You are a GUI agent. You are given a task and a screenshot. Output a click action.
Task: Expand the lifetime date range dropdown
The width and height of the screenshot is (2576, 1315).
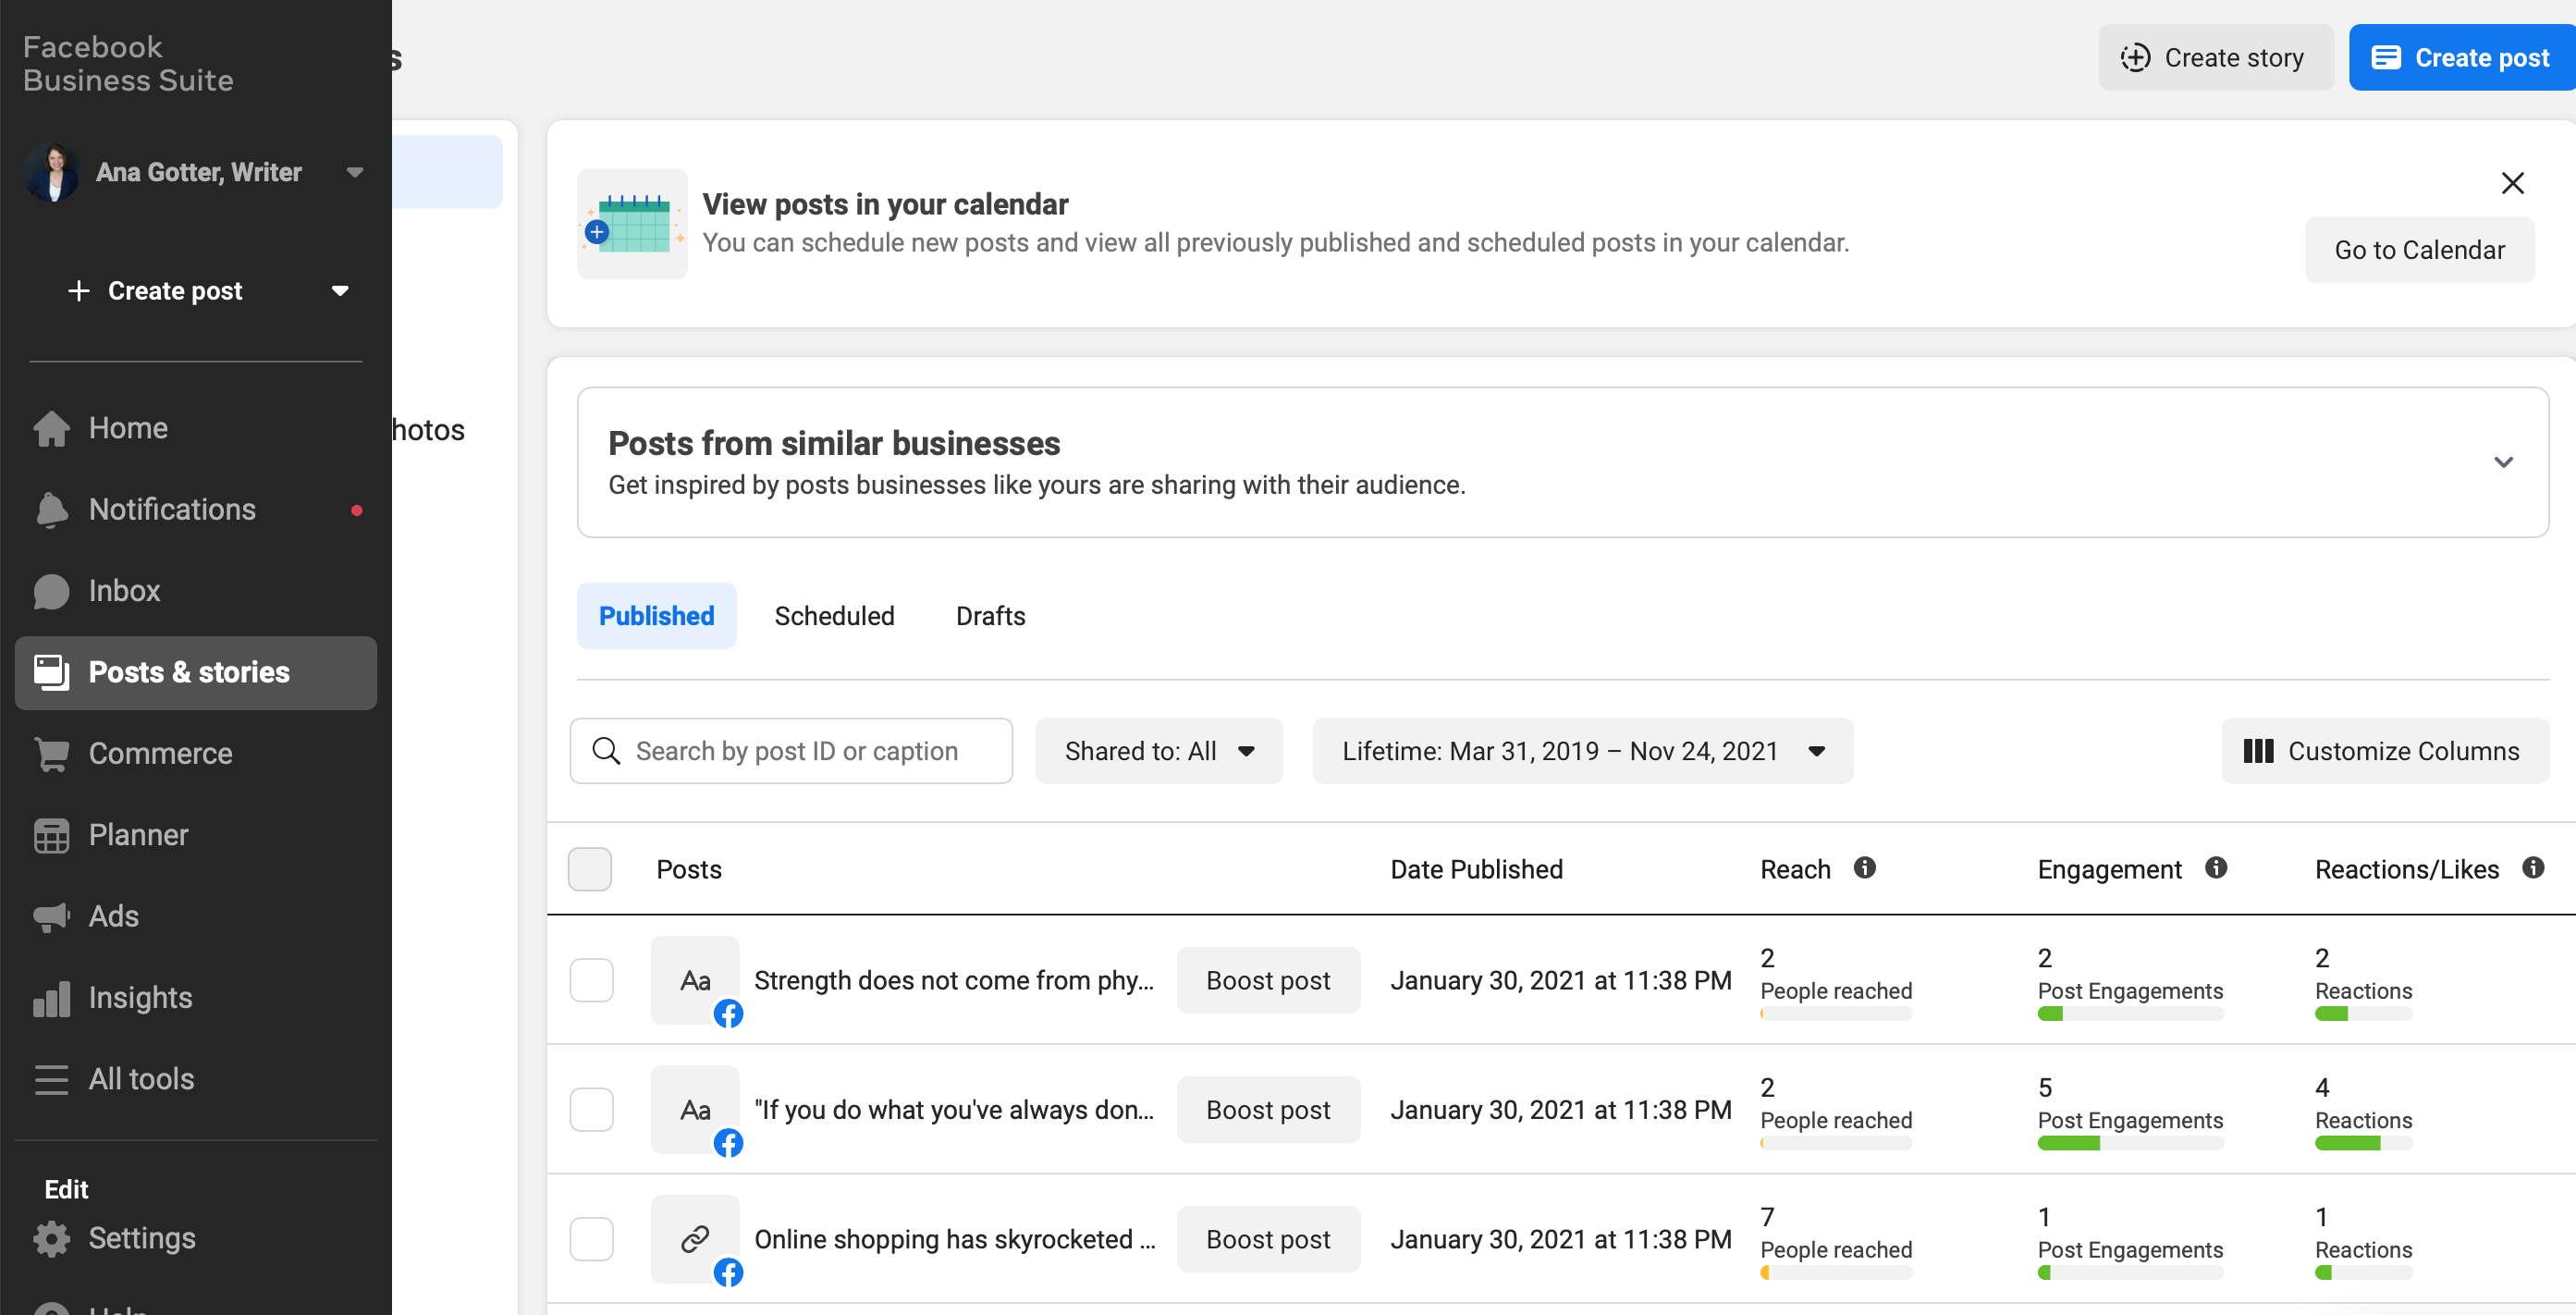point(1582,750)
